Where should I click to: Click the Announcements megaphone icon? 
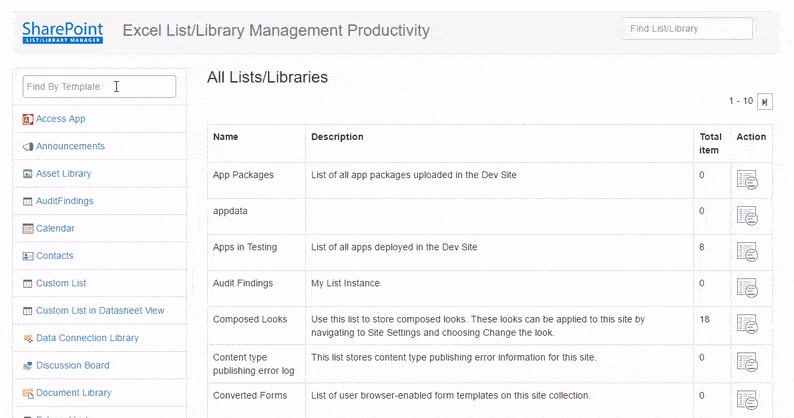click(28, 146)
